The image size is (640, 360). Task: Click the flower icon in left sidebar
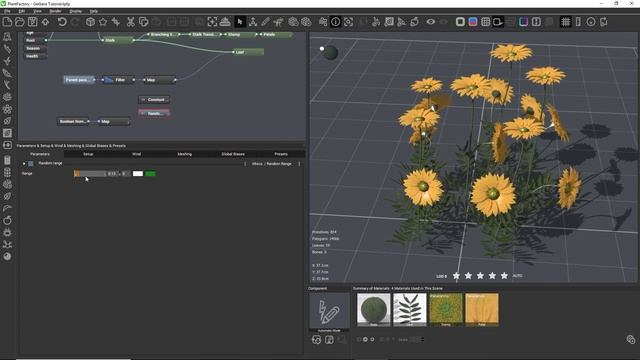tap(7, 109)
